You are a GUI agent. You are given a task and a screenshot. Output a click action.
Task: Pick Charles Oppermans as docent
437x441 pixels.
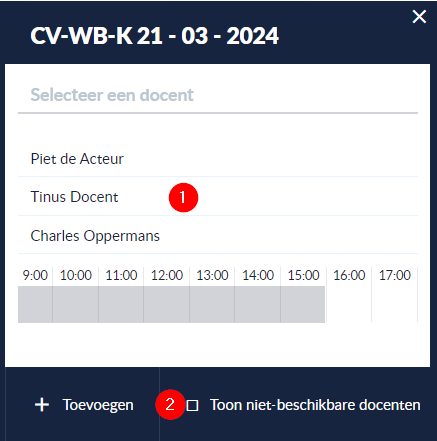pos(218,235)
